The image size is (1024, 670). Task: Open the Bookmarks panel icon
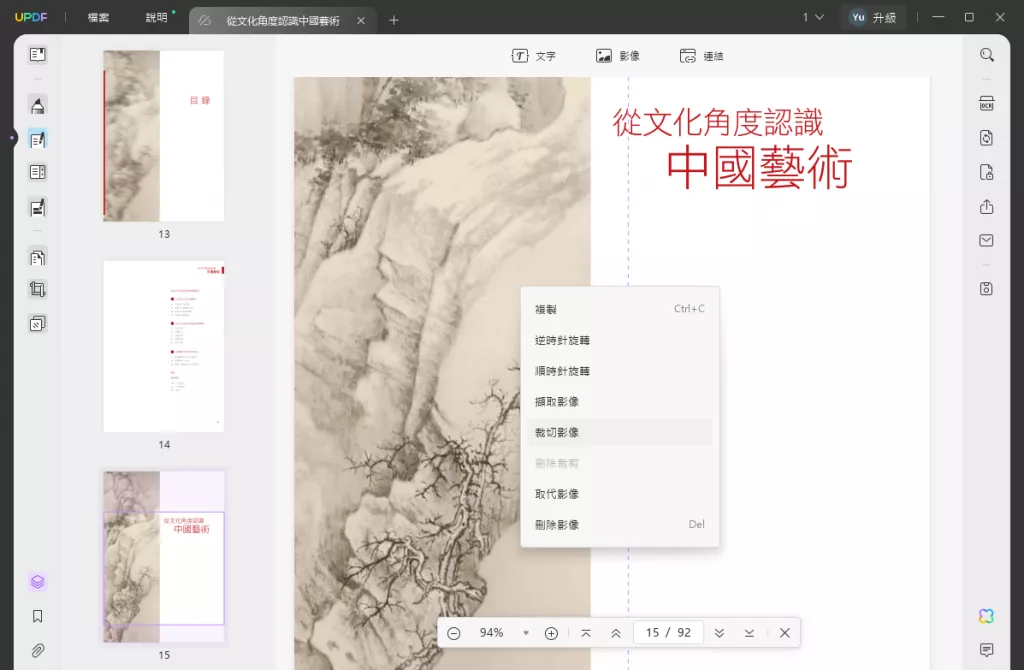click(38, 616)
